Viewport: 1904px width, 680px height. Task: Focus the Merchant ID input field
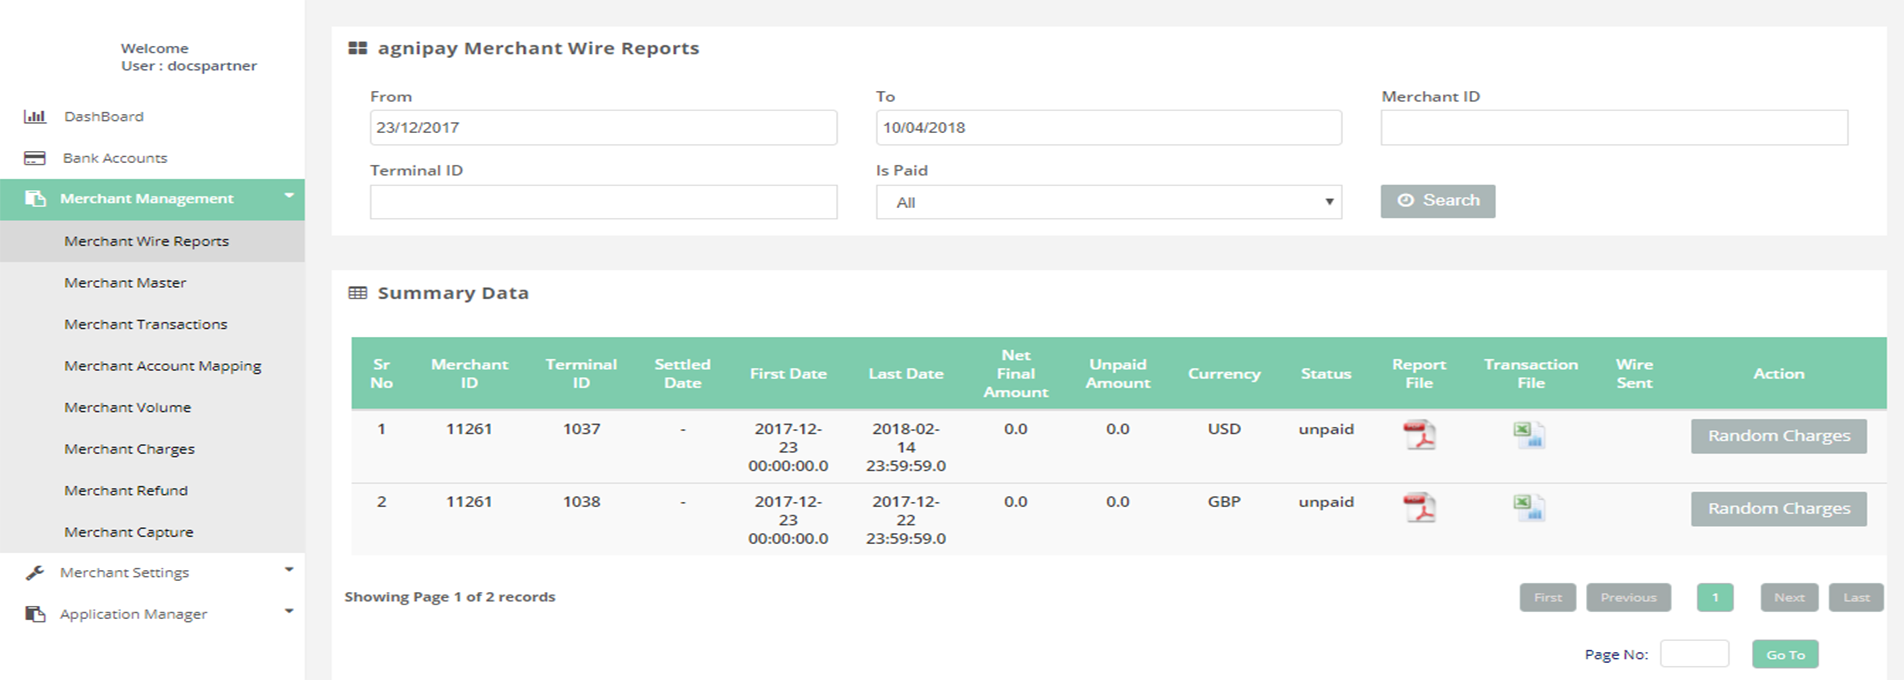(x=1613, y=128)
